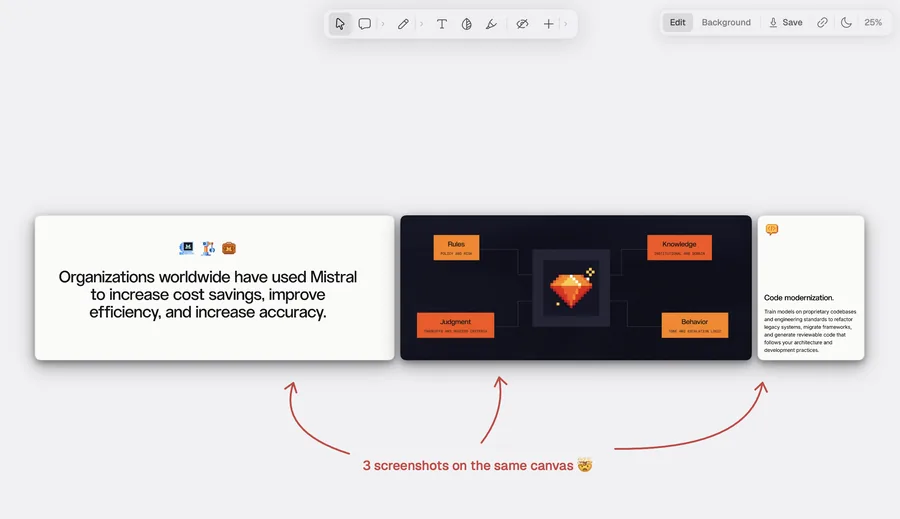Select the pointer cursor tool

coord(340,24)
